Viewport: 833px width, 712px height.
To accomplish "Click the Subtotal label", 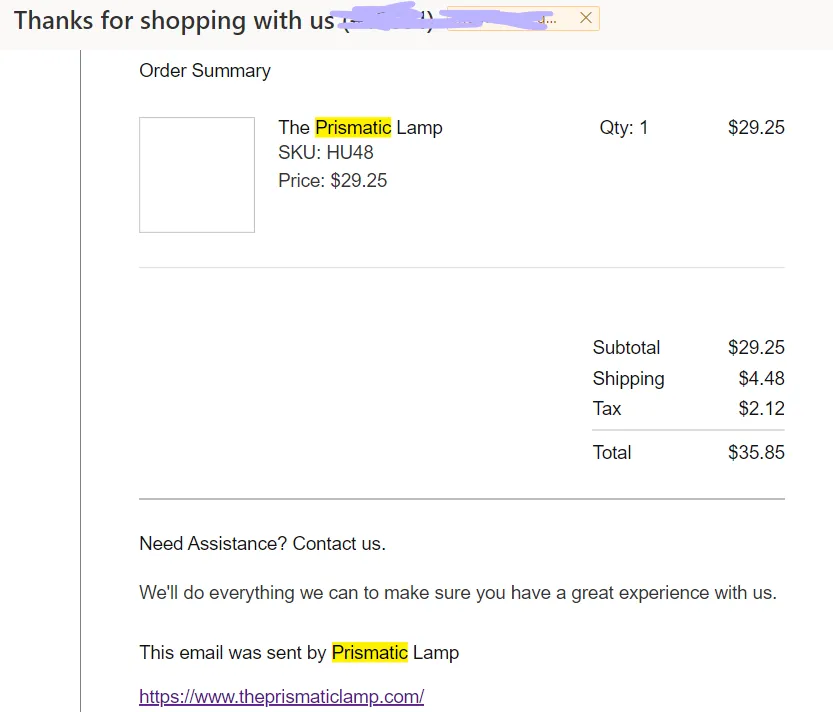I will coord(626,347).
